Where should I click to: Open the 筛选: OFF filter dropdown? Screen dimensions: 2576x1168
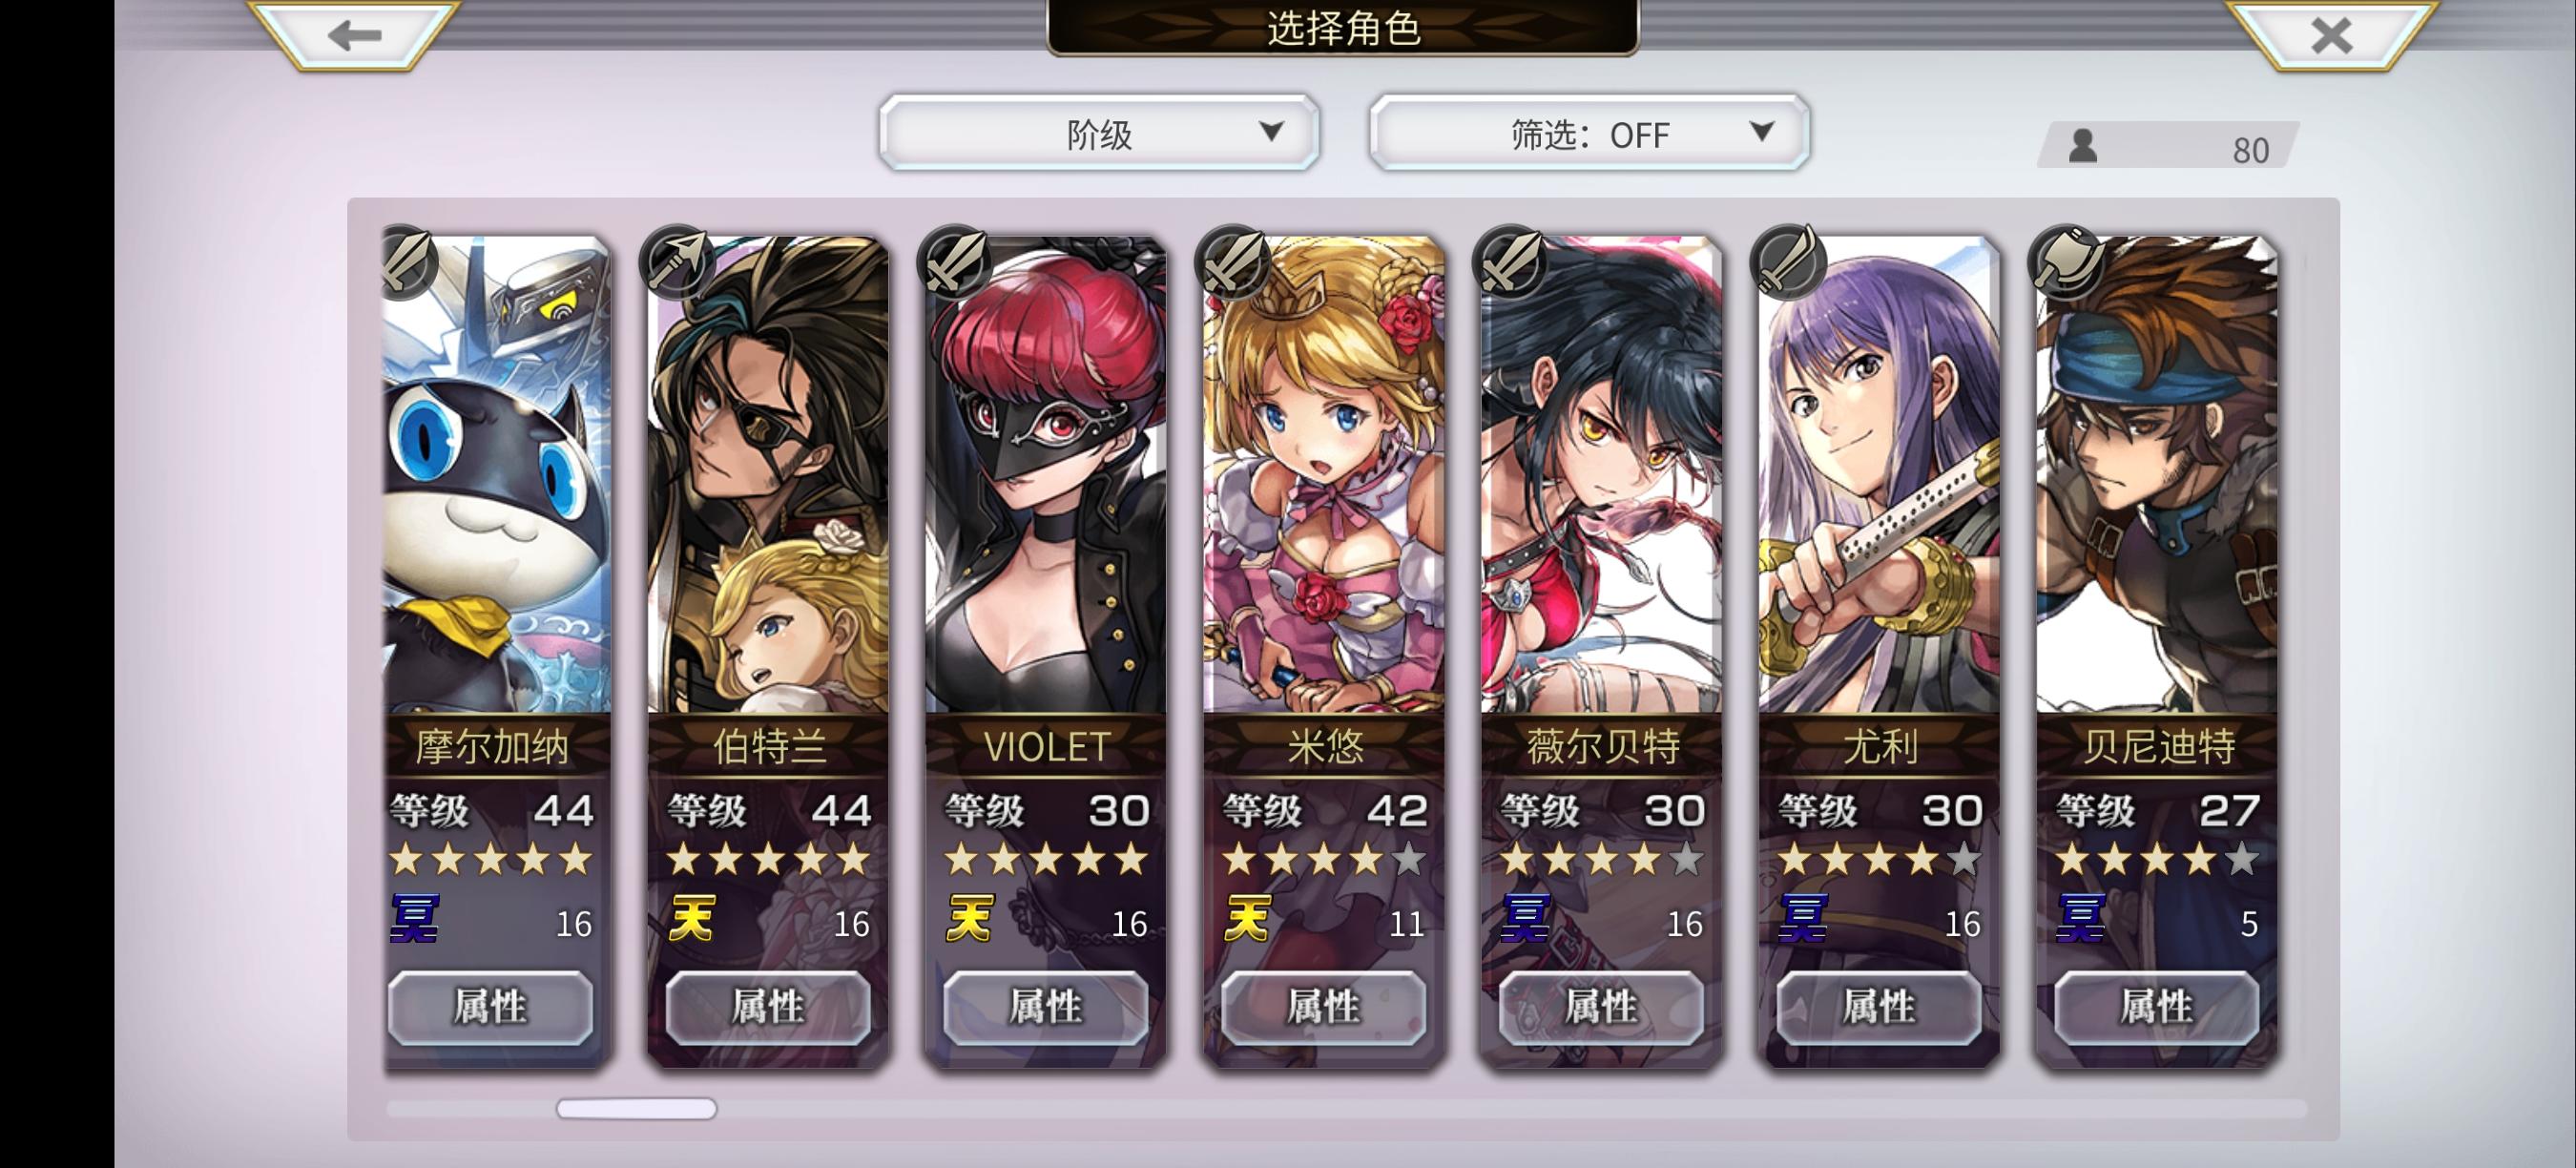1589,133
